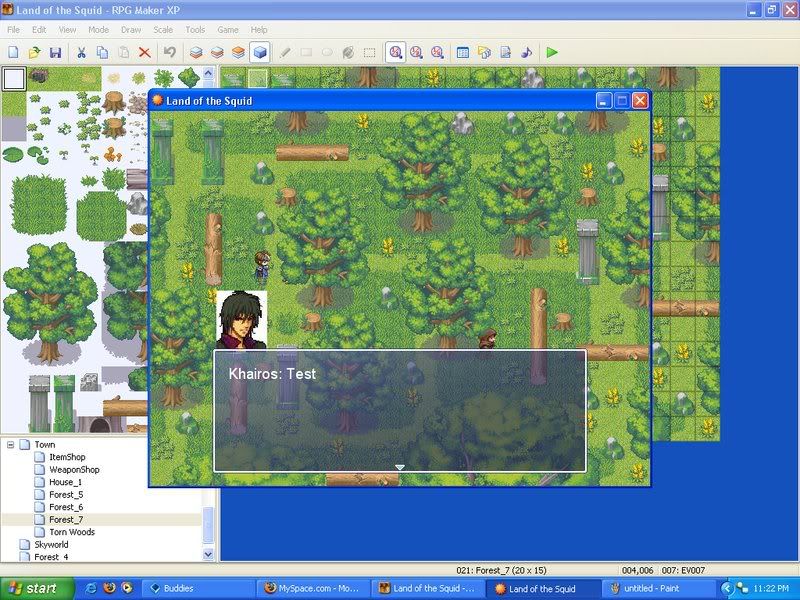Open the Draw menu
Image resolution: width=800 pixels, height=600 pixels.
[131, 30]
